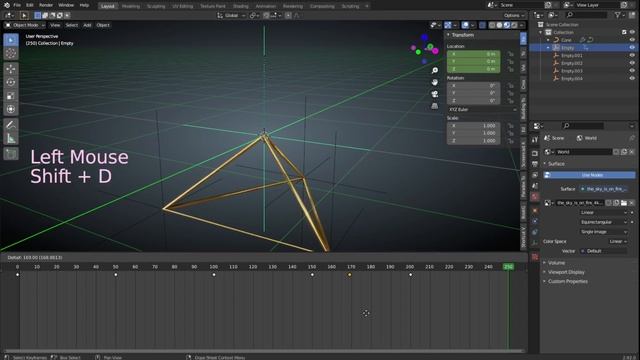Open World properties tab icon
Screen dimensions: 640x360
[535, 197]
